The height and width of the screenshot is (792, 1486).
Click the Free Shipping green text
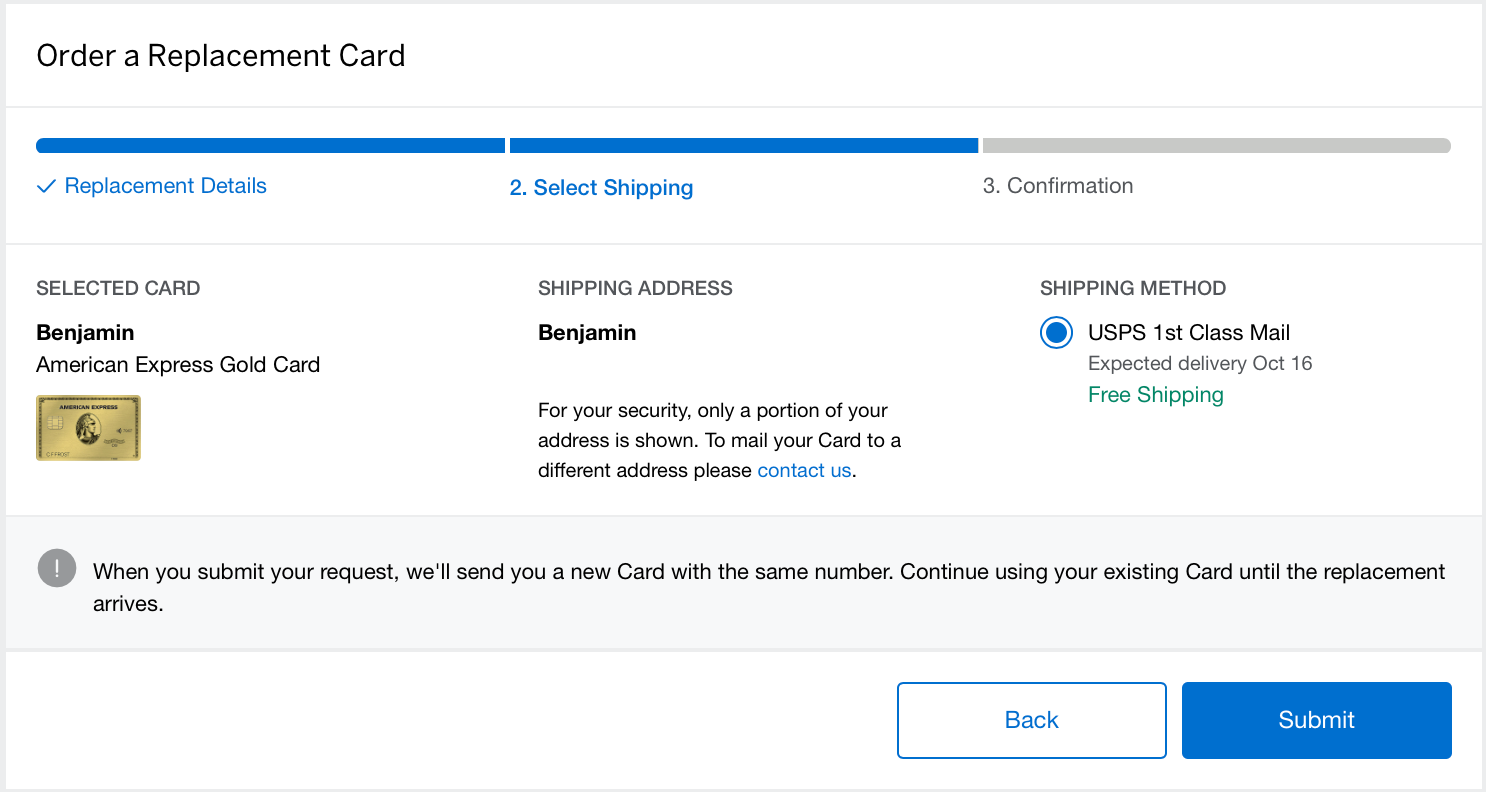[1155, 395]
